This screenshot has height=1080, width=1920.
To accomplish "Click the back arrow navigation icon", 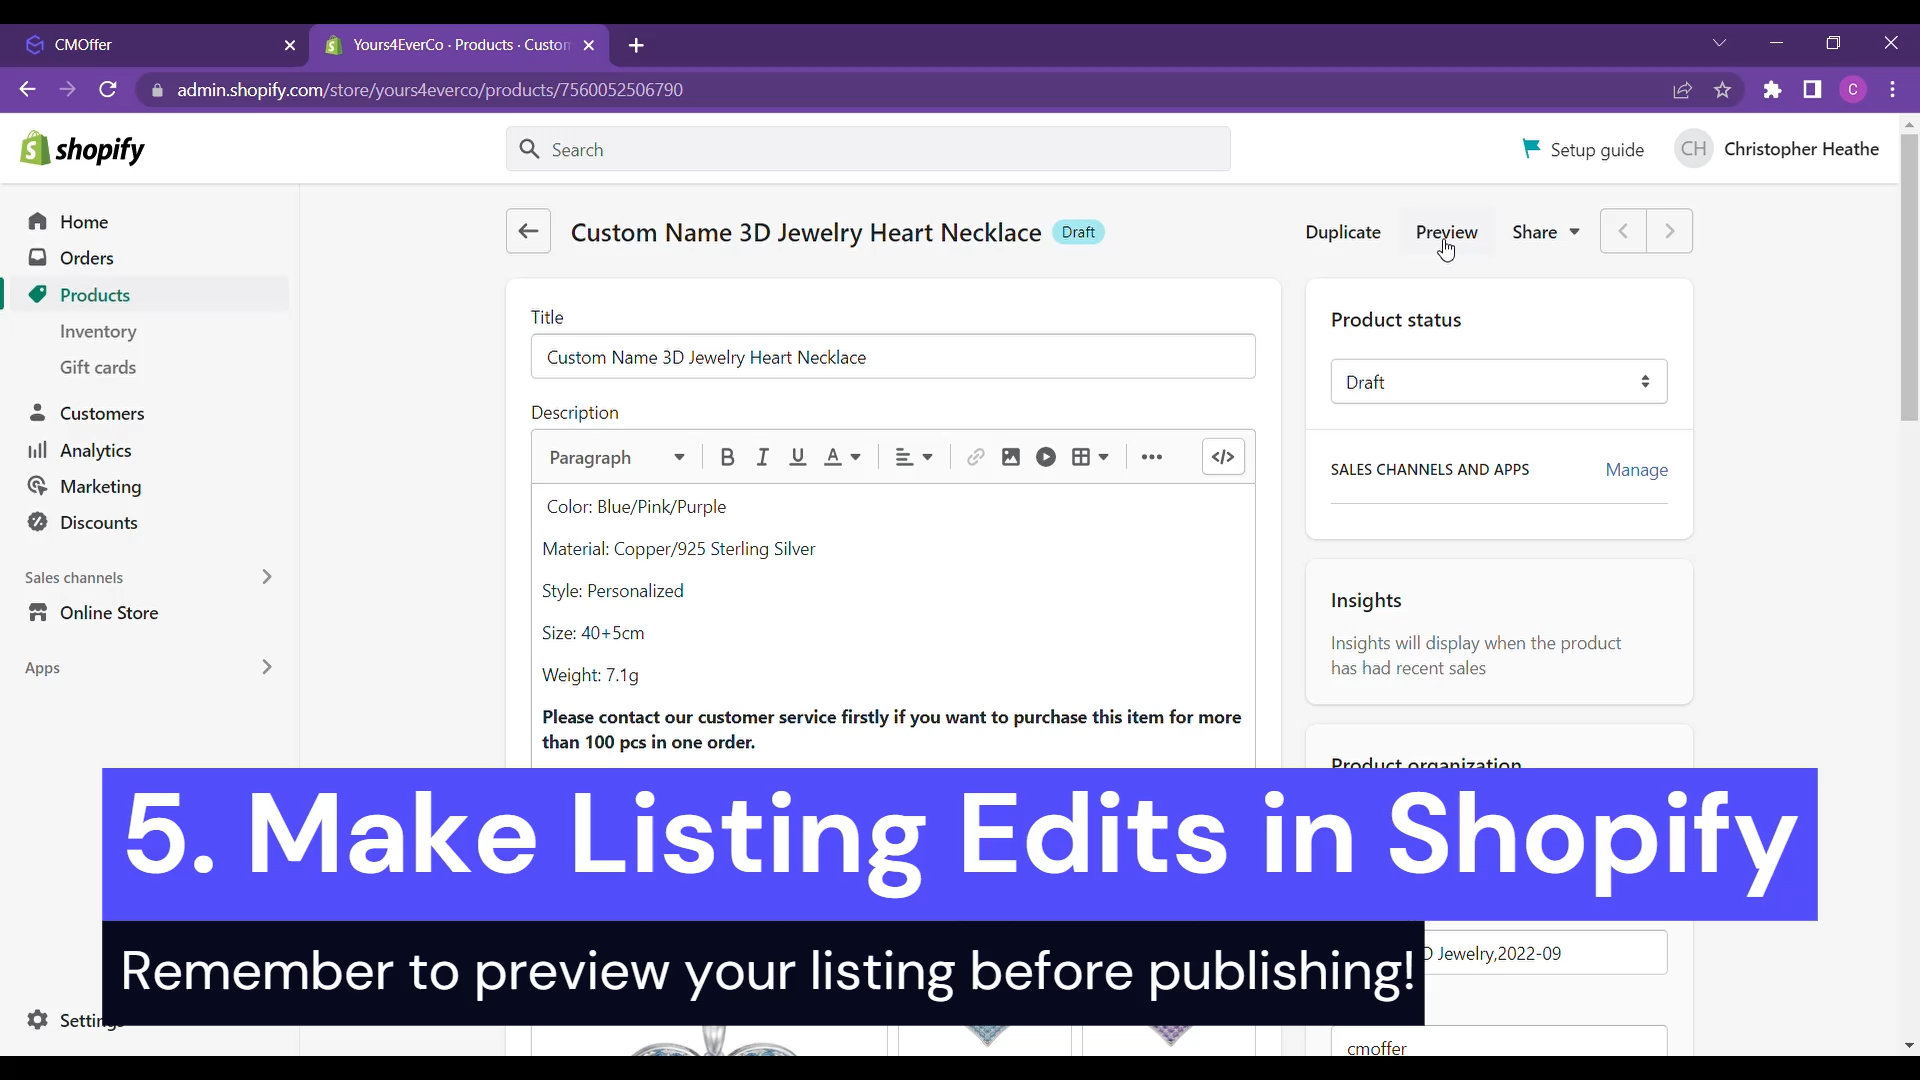I will tap(529, 231).
